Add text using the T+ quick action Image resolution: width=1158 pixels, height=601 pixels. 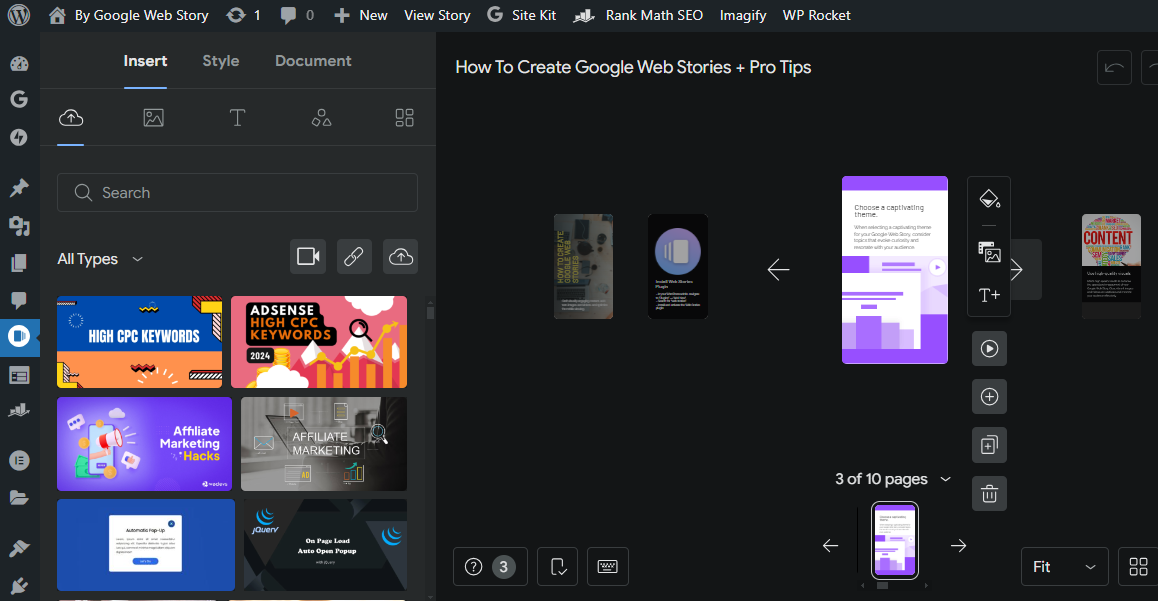pos(989,295)
